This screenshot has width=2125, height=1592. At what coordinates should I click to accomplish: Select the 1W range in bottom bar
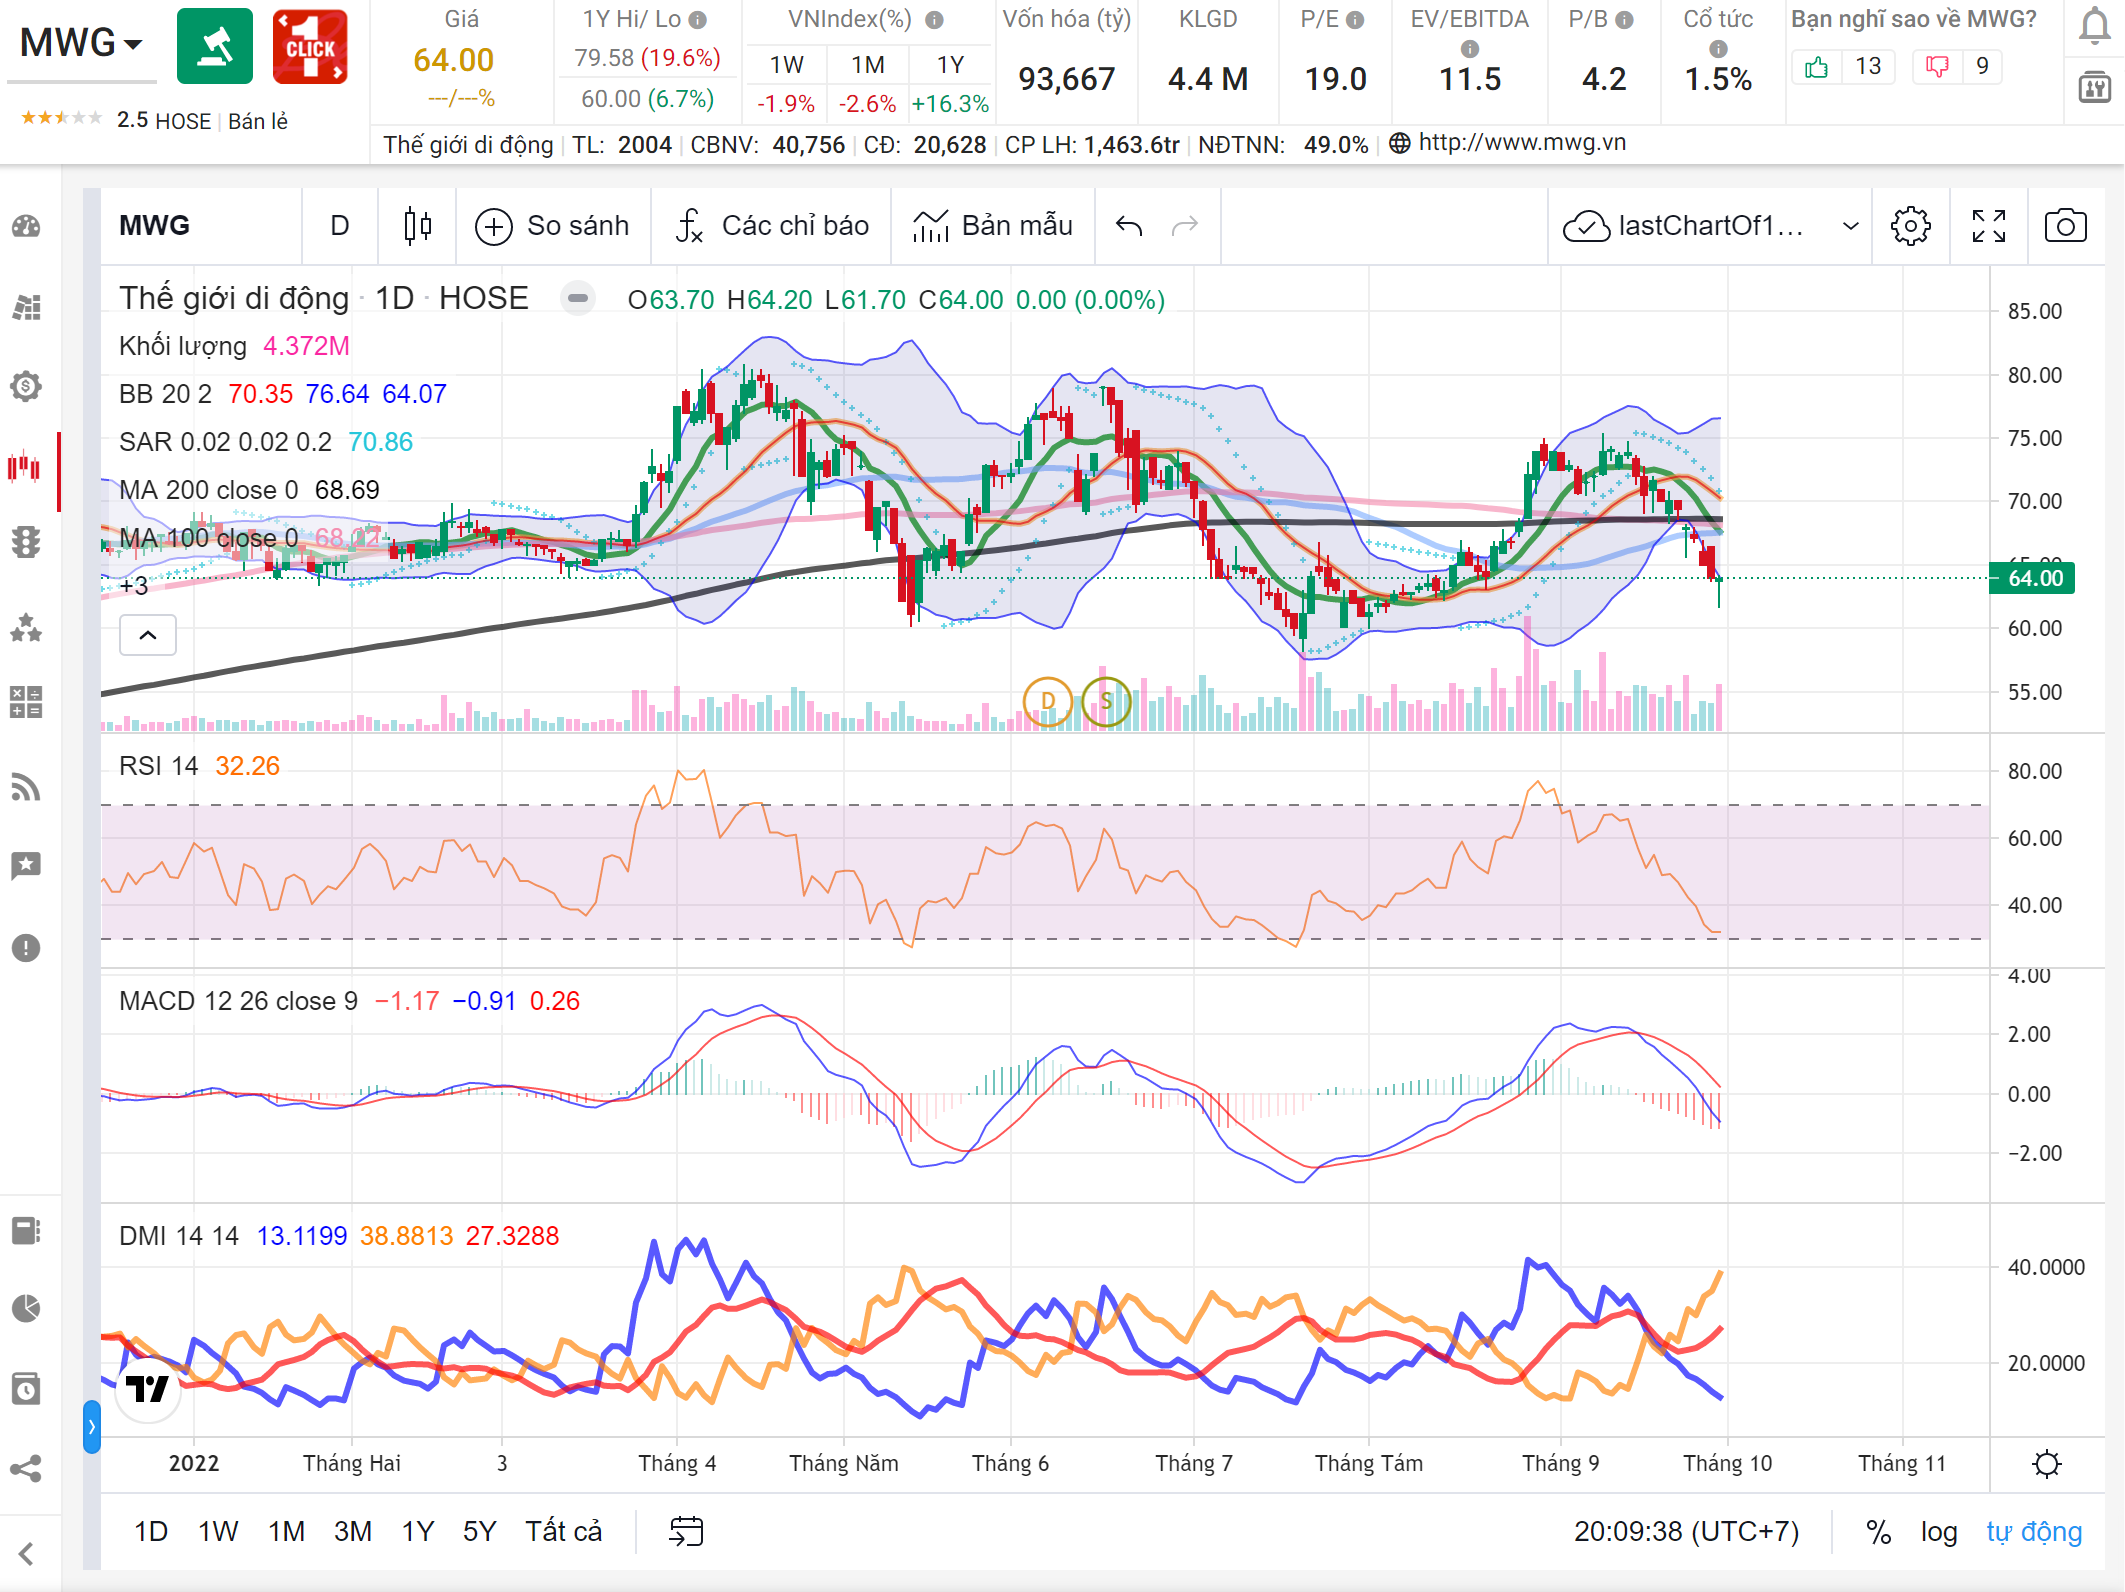(x=218, y=1532)
